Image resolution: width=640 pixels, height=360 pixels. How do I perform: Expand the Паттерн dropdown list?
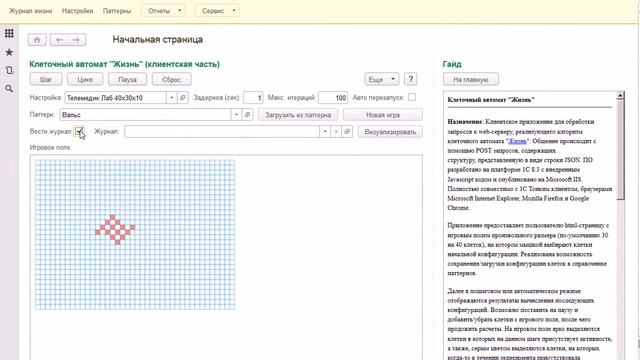pyautogui.click(x=236, y=115)
